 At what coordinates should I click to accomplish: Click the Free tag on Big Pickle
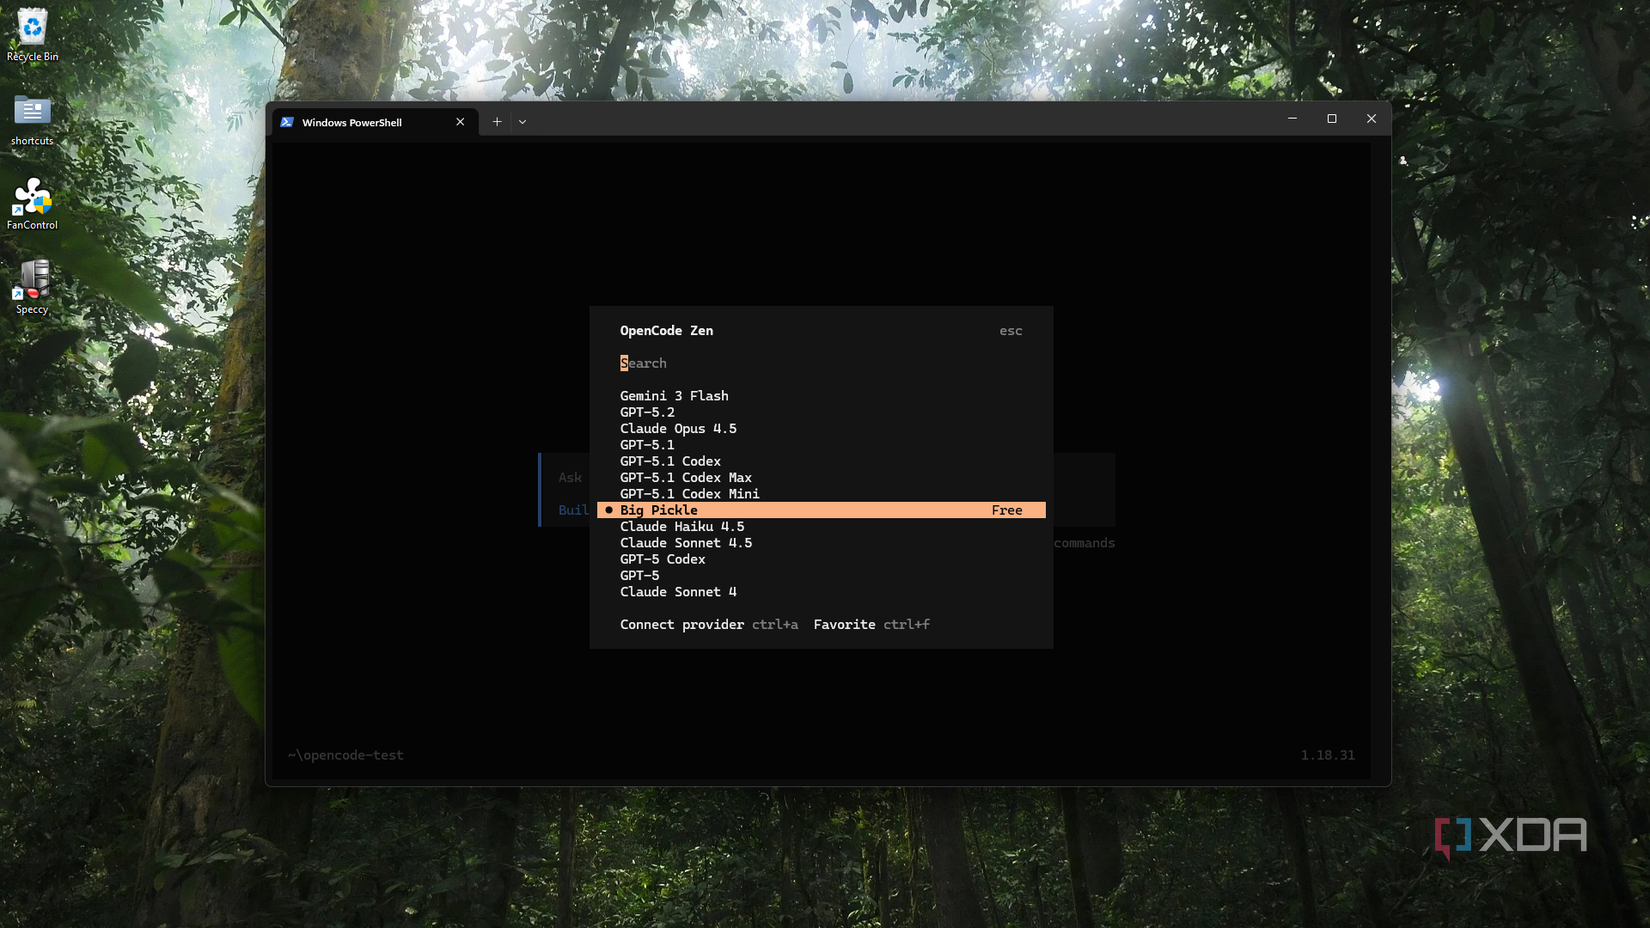pyautogui.click(x=1007, y=510)
